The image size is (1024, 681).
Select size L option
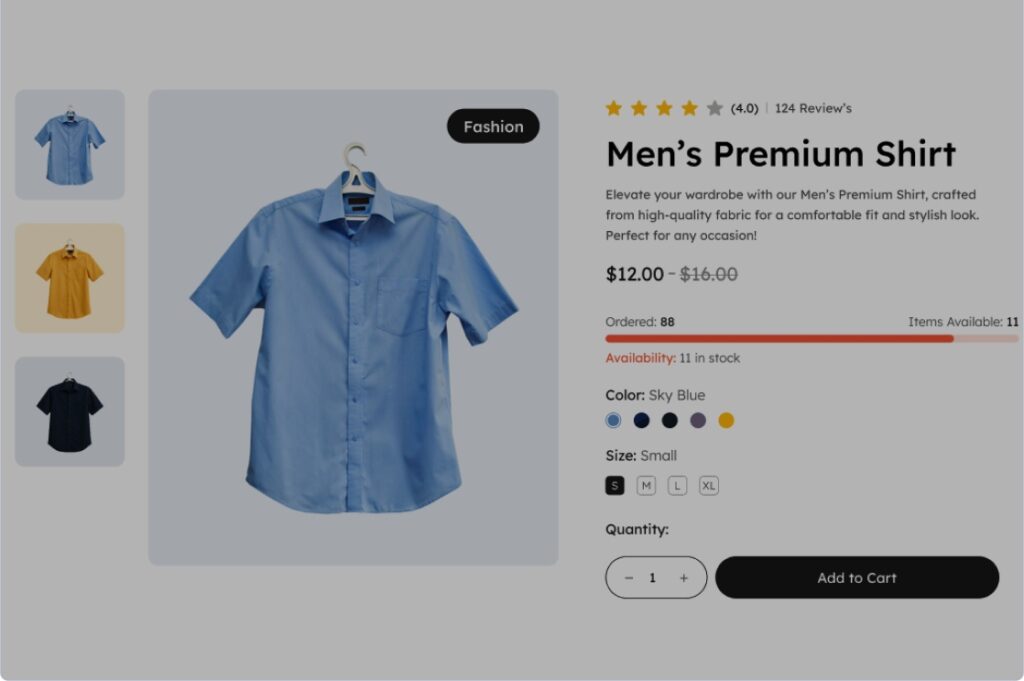coord(677,486)
